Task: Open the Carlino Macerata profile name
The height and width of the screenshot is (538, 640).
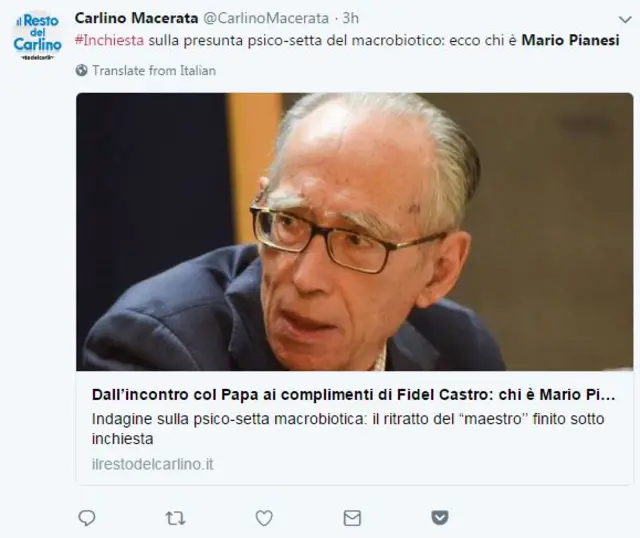Action: pos(137,18)
